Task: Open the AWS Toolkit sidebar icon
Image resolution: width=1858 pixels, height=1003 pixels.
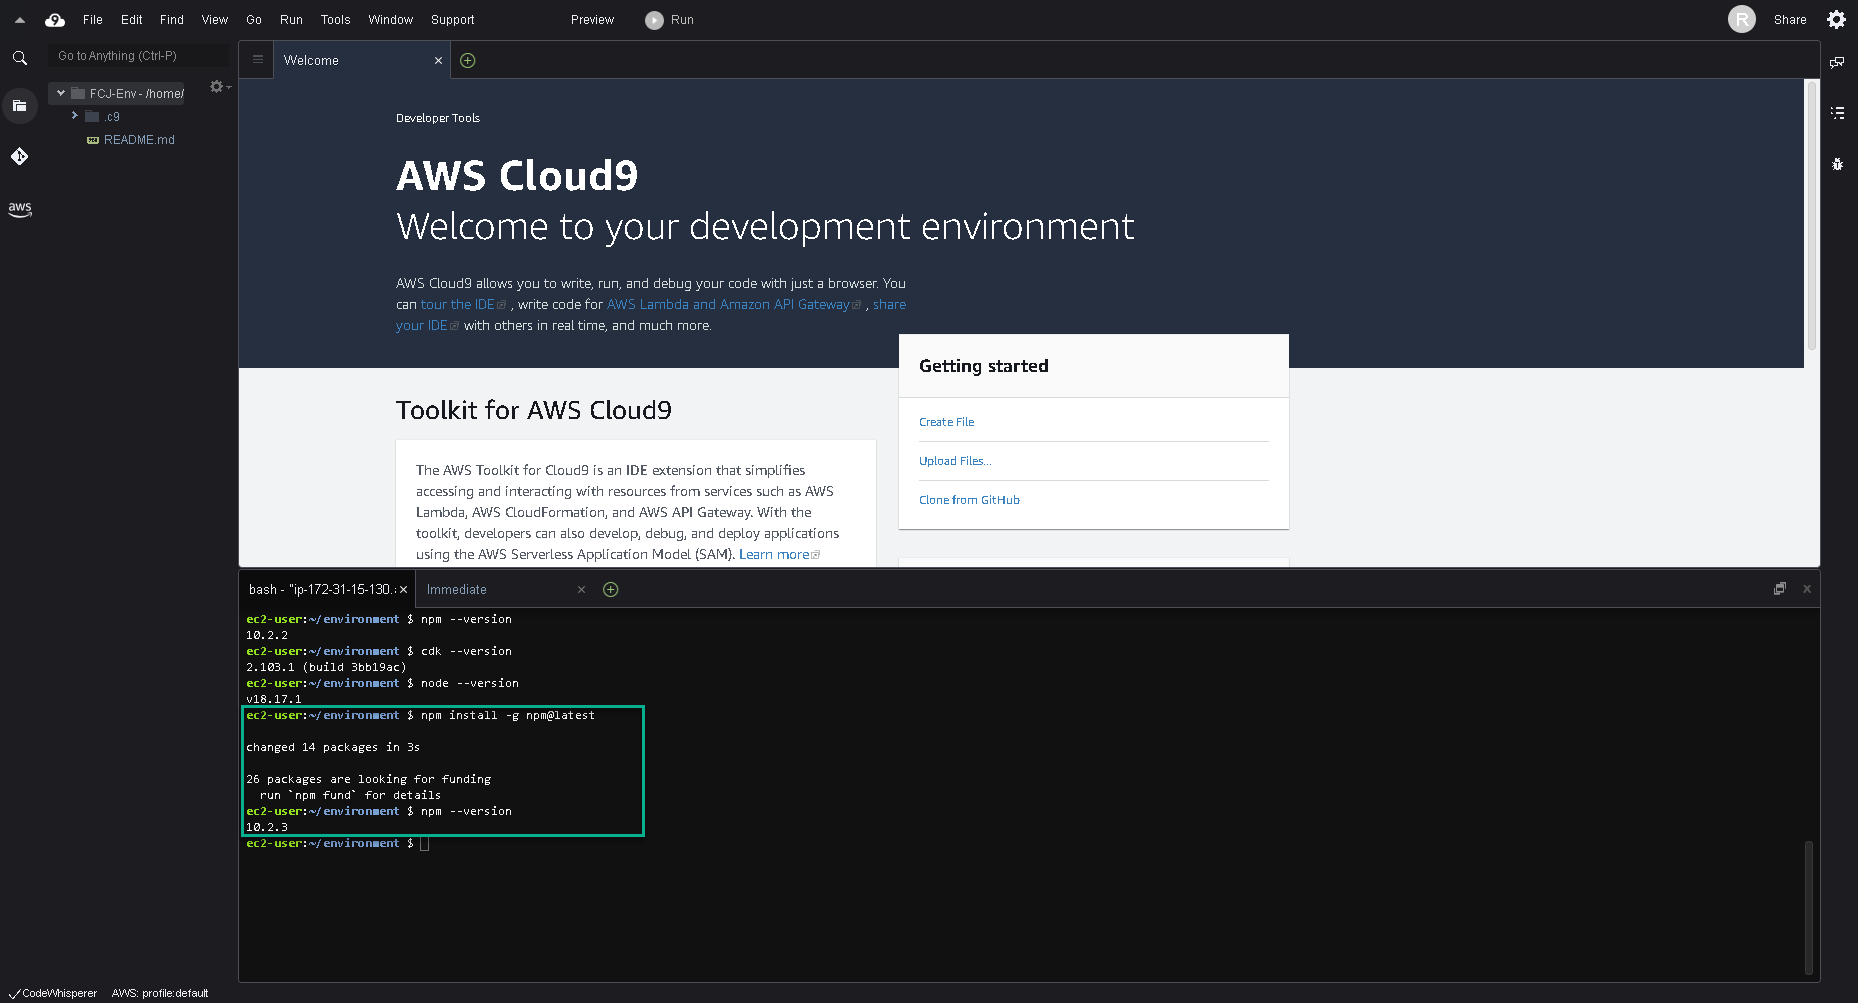Action: coord(19,209)
